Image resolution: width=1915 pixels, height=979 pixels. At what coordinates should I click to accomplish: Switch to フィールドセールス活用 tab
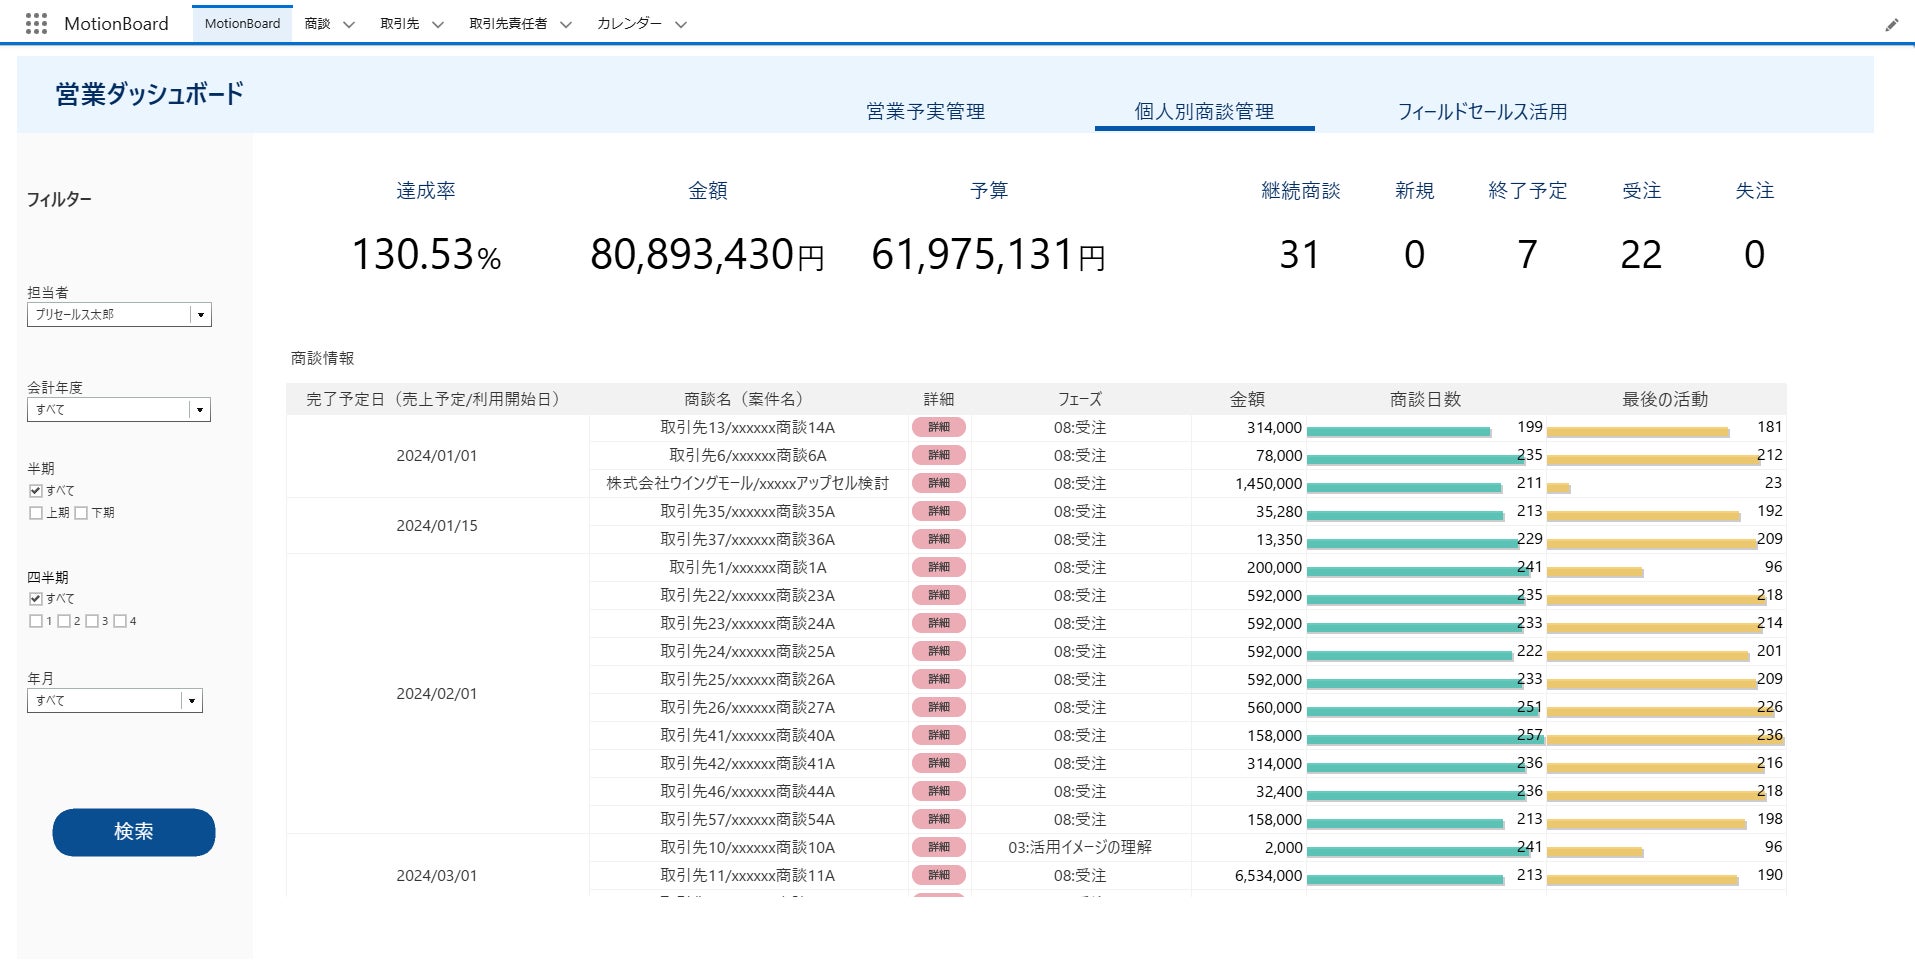tap(1481, 112)
